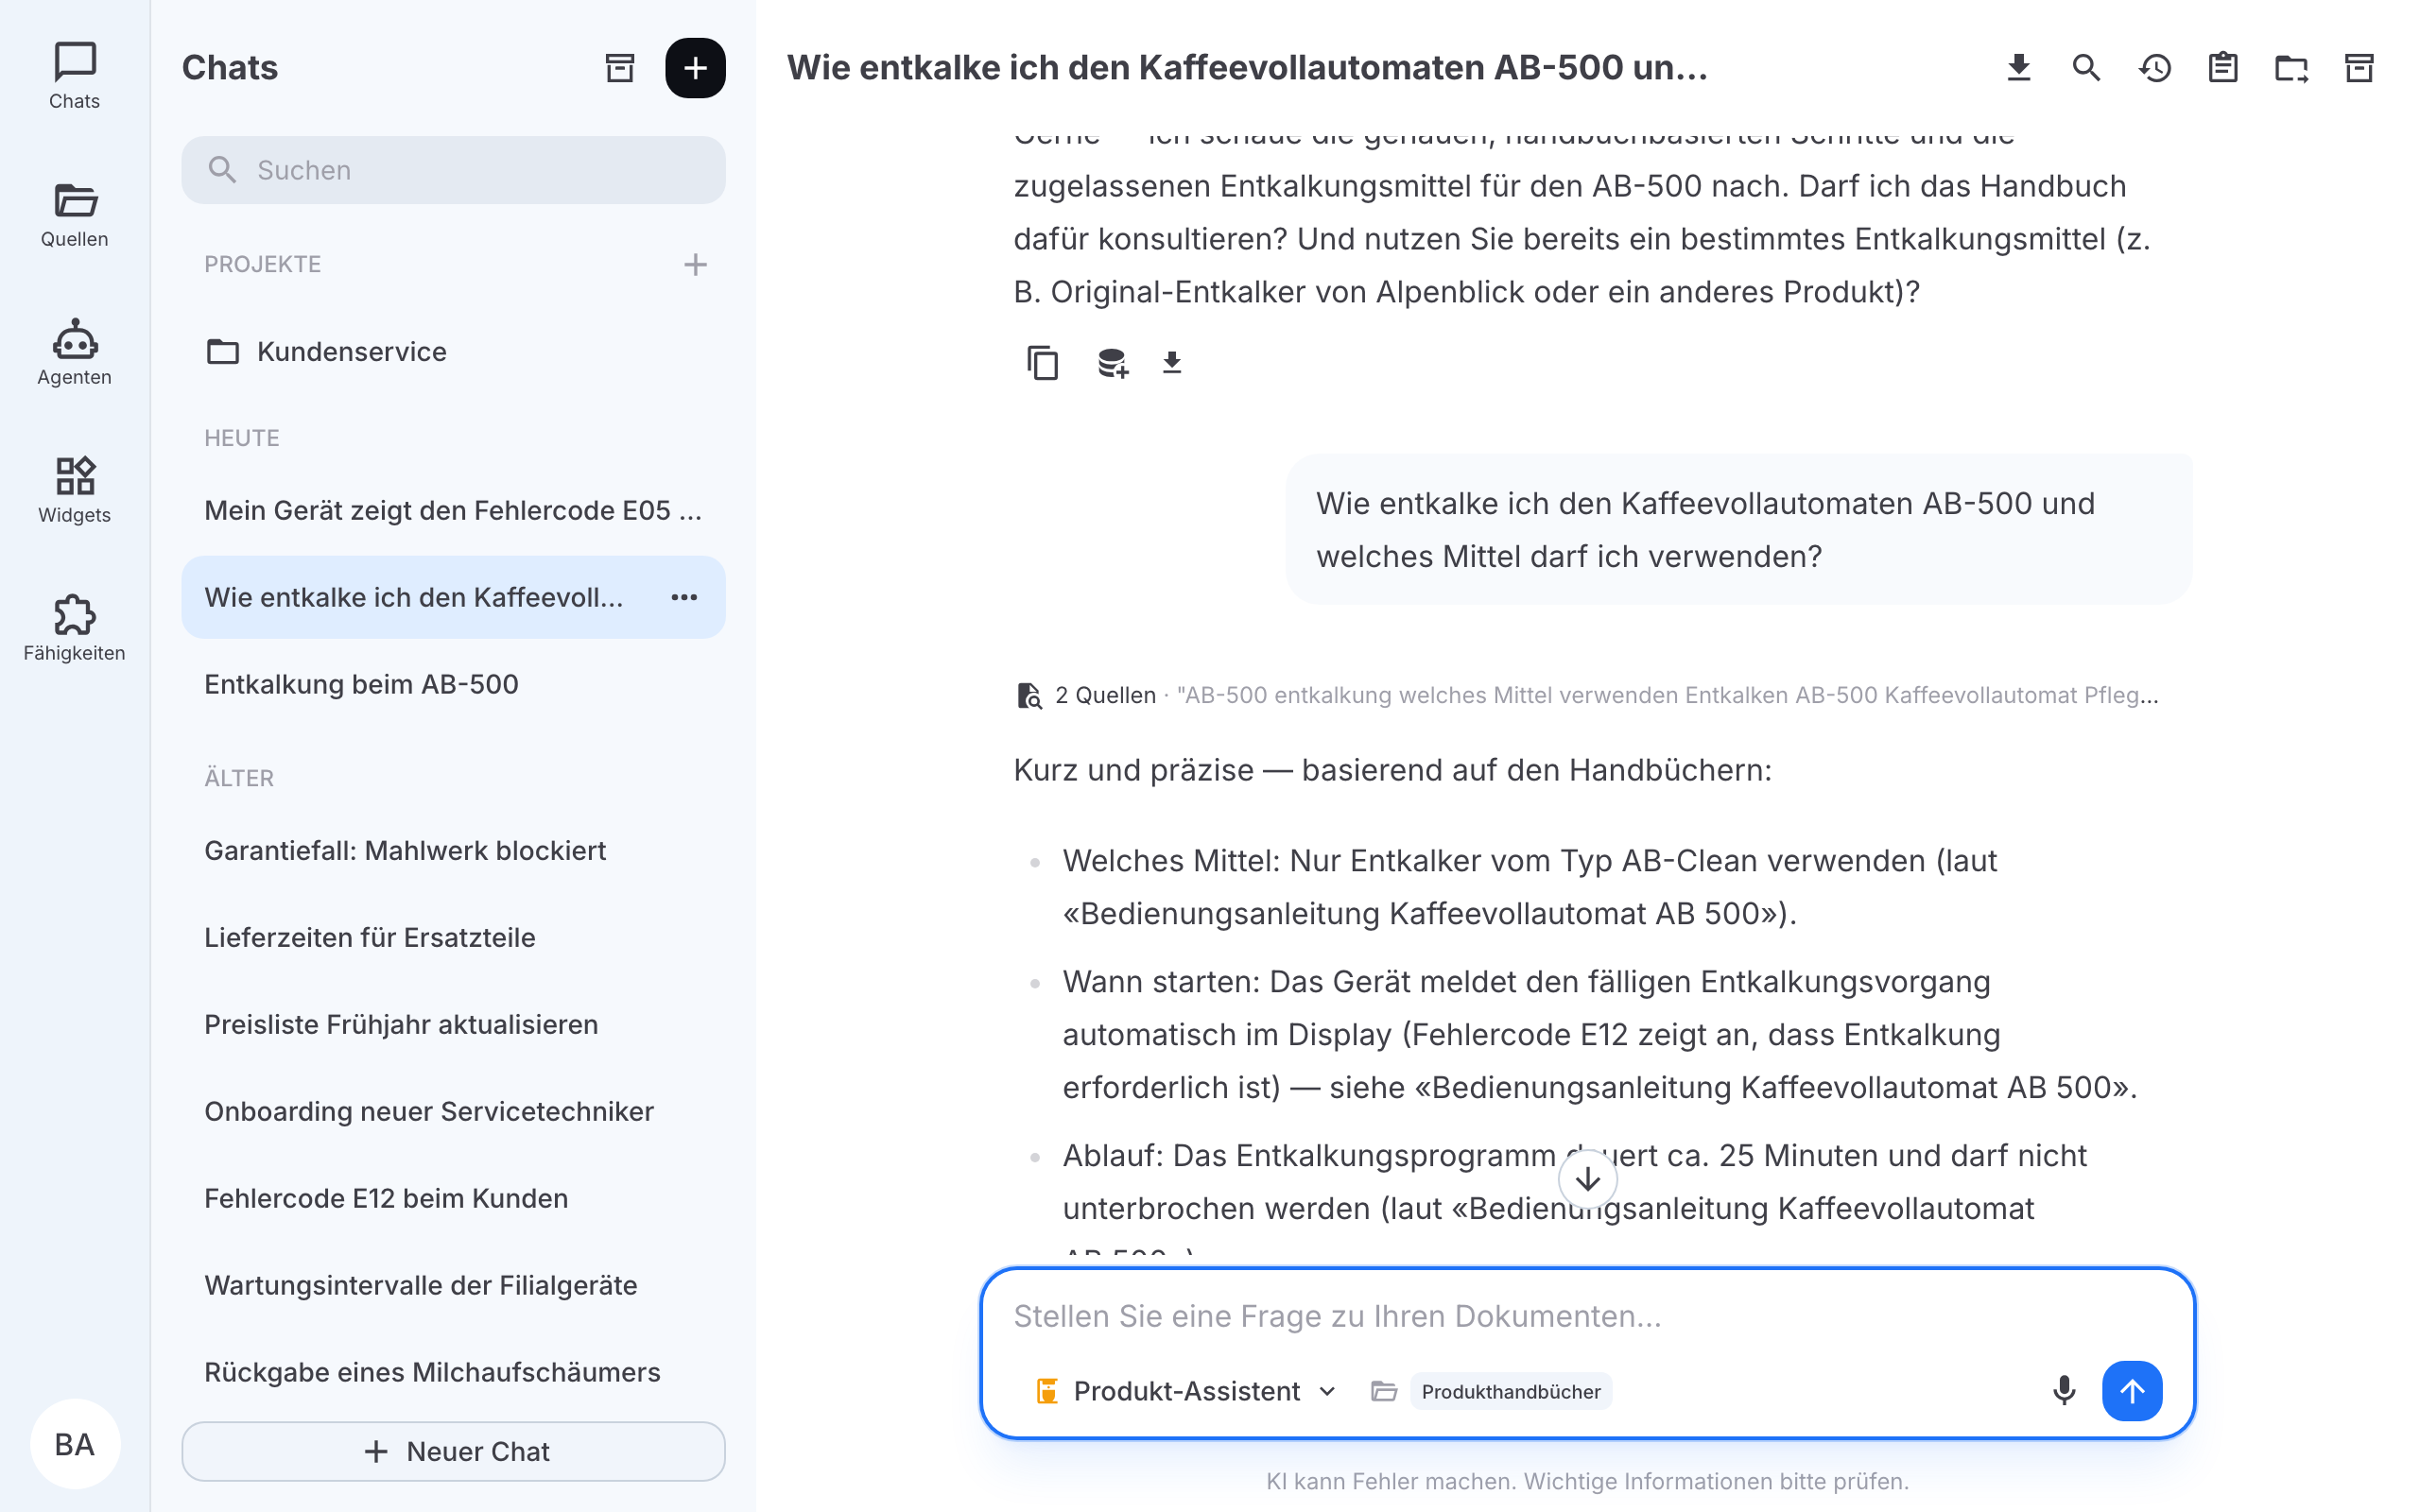Screen dimensions: 2420x1512
Task: Open the Fähigkeiten section in the sidebar
Action: [74, 628]
